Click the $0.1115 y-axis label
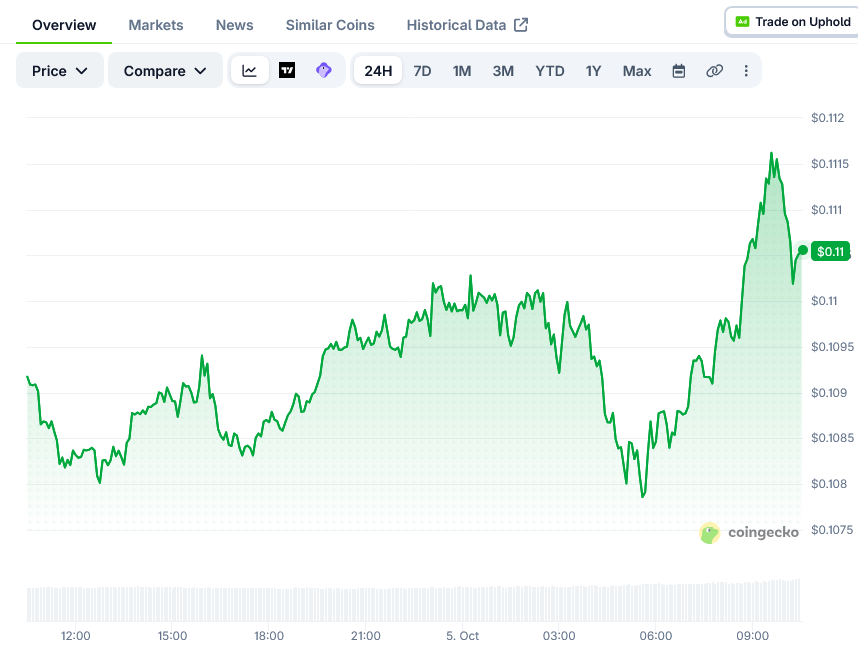858x649 pixels. (x=830, y=164)
